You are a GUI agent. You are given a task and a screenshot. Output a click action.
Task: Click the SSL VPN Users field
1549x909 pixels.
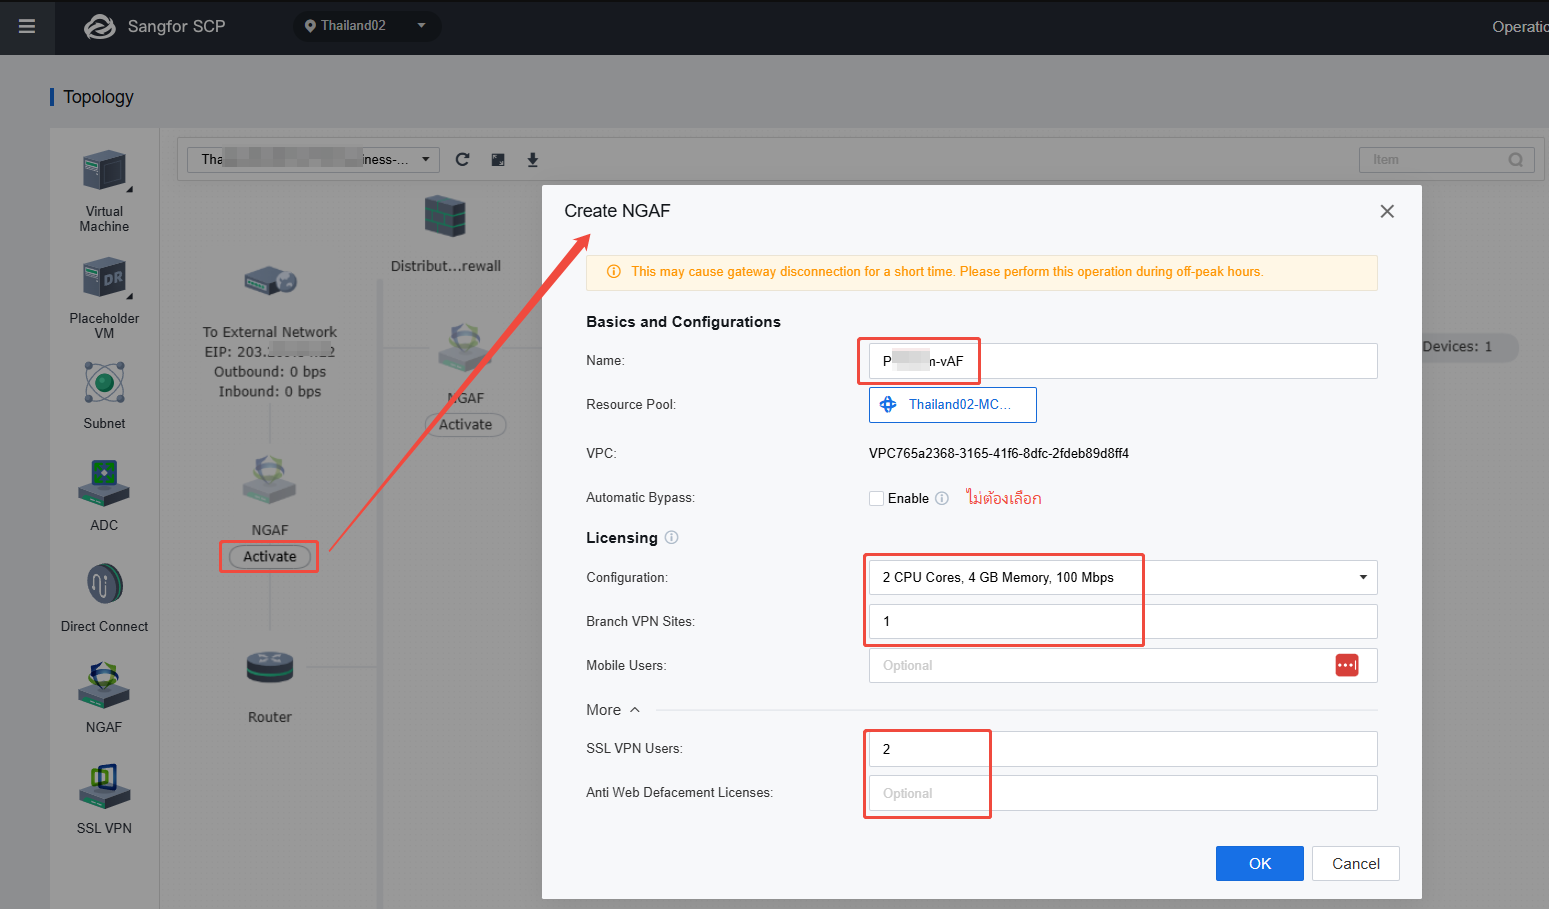(1123, 749)
